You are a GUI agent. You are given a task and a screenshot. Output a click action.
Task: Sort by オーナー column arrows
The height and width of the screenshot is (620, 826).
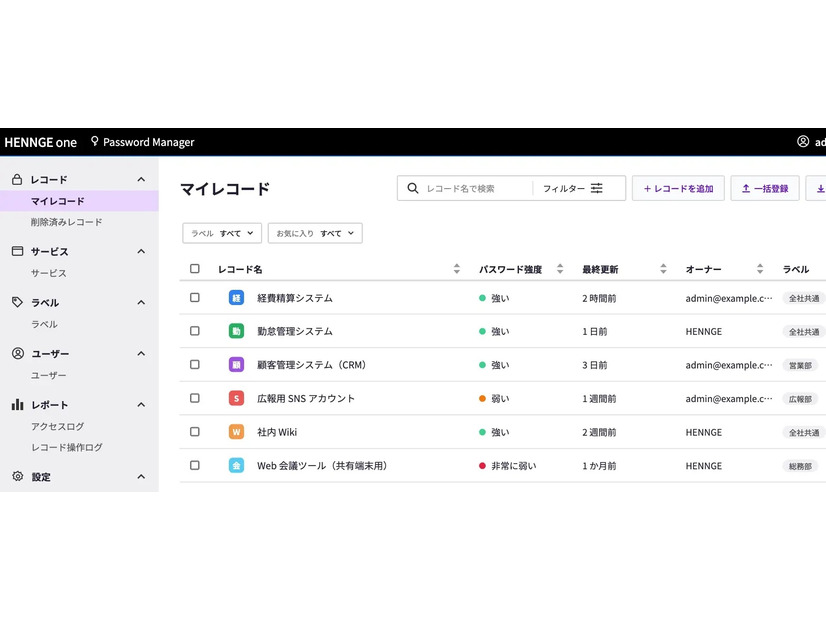coord(760,269)
